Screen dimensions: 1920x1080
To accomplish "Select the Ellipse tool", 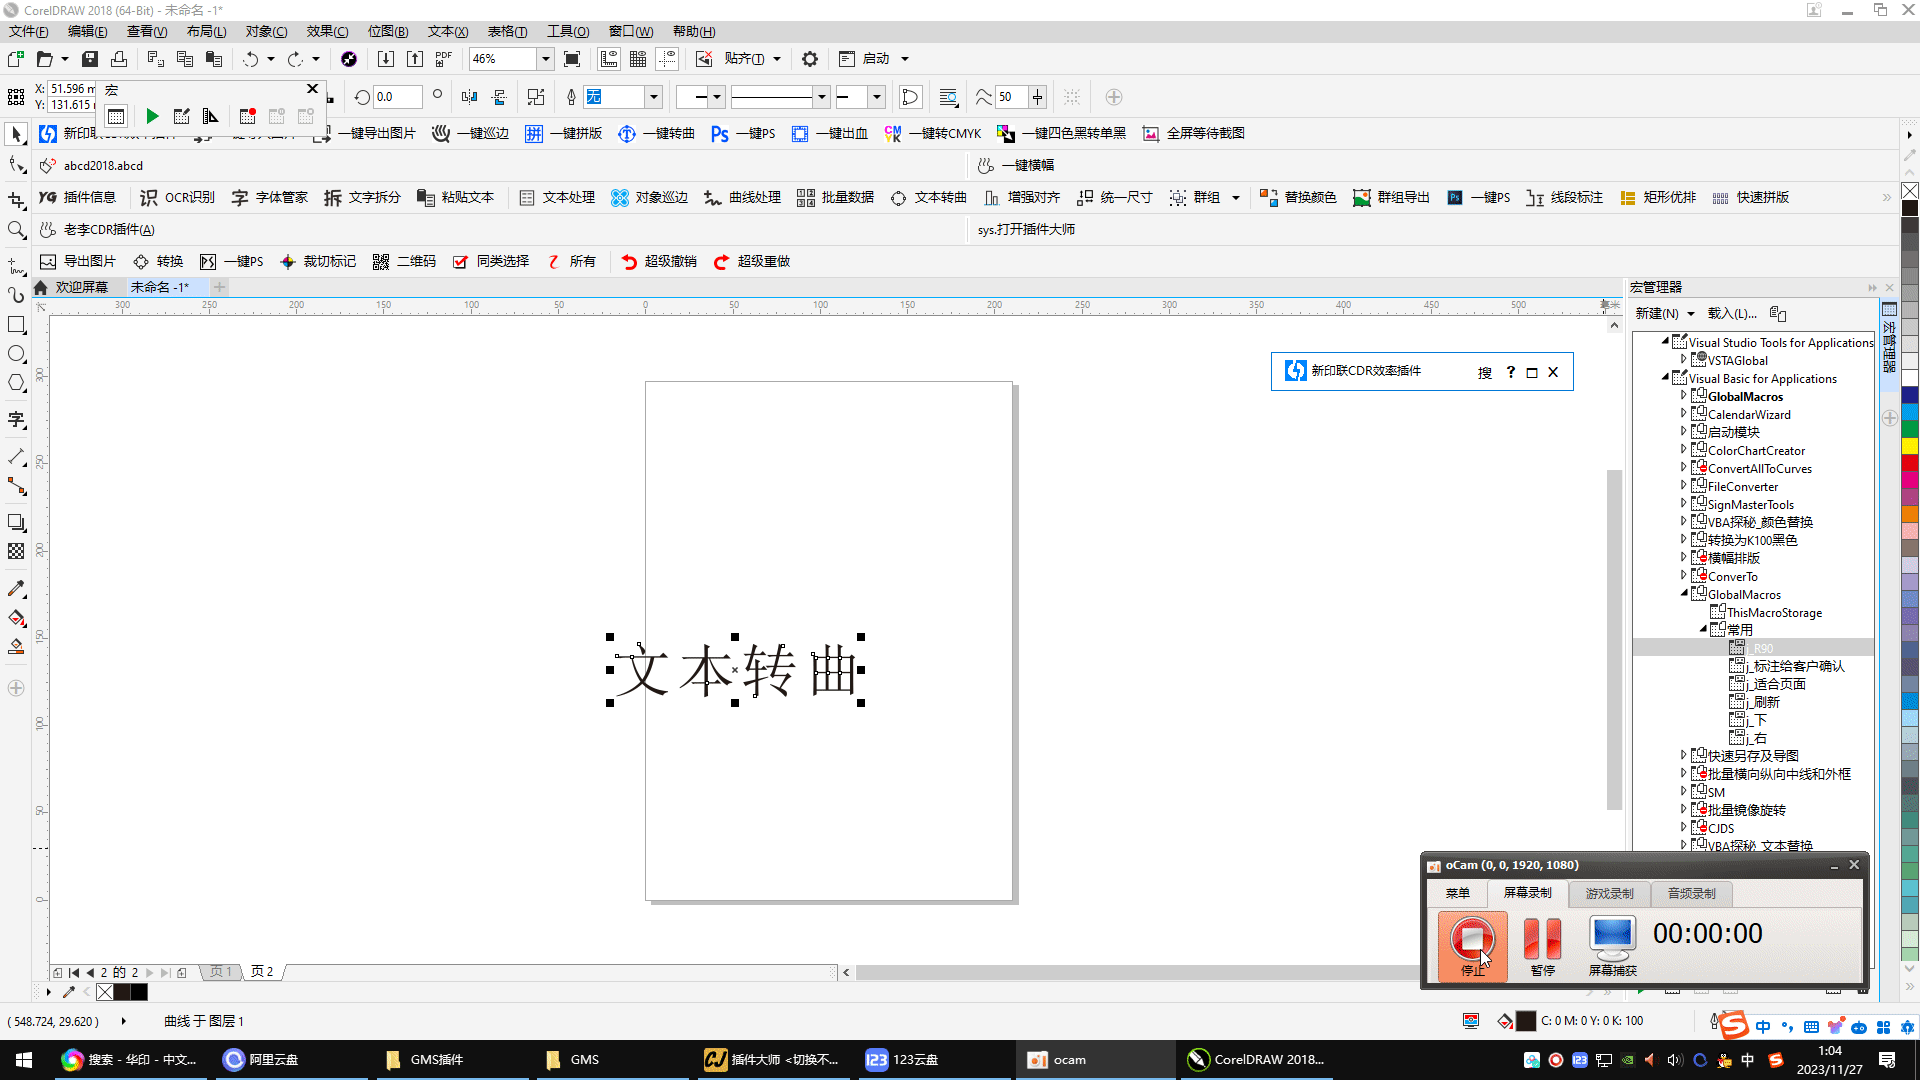I will 16,353.
